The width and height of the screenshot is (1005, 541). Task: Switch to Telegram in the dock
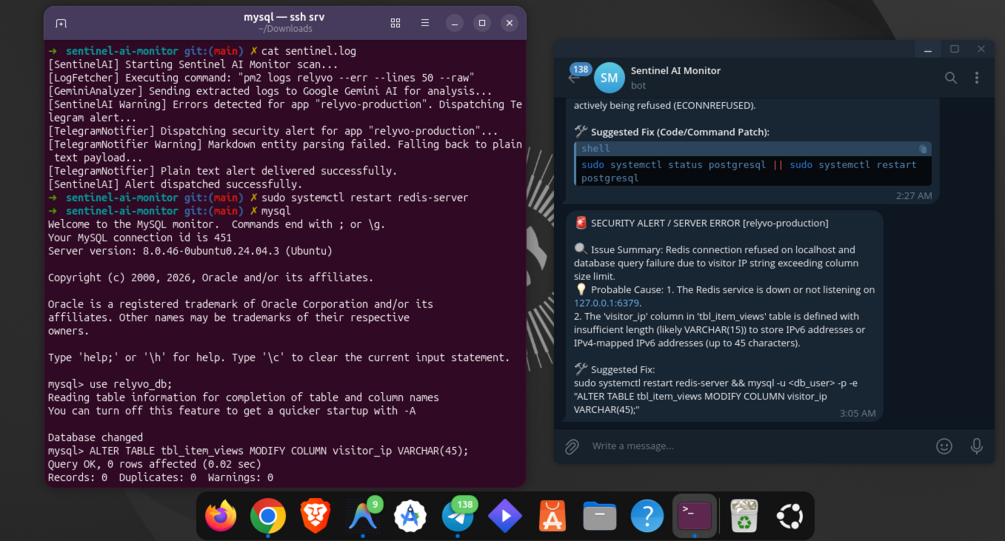pos(458,515)
